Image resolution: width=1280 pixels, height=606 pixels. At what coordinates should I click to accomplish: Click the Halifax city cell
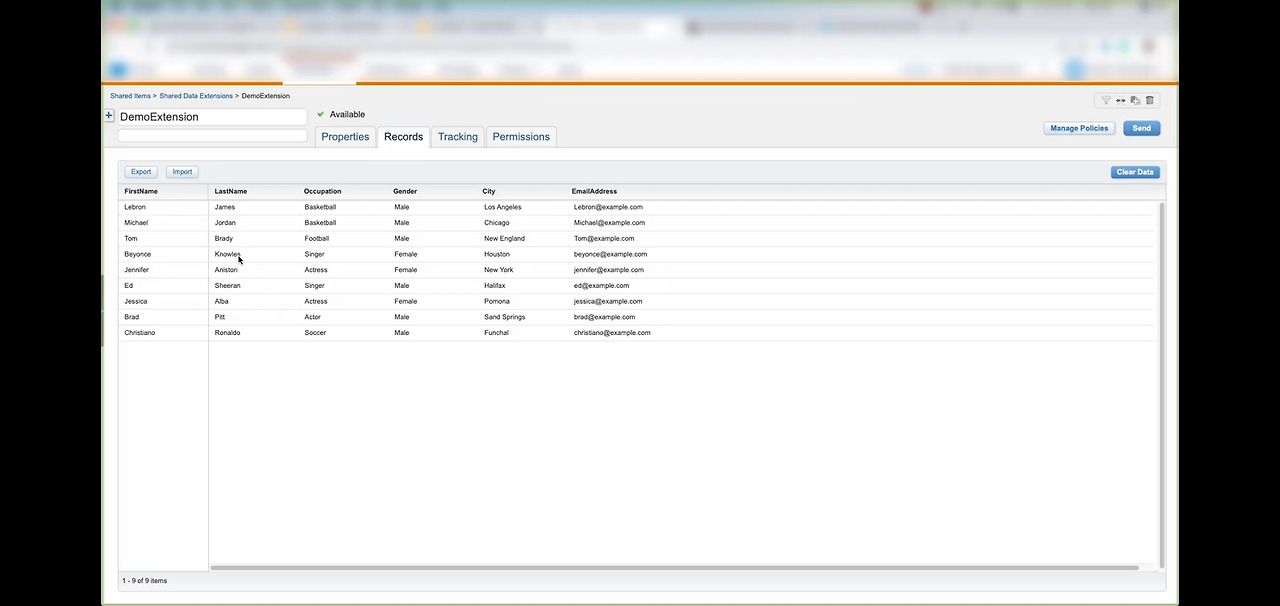click(495, 286)
